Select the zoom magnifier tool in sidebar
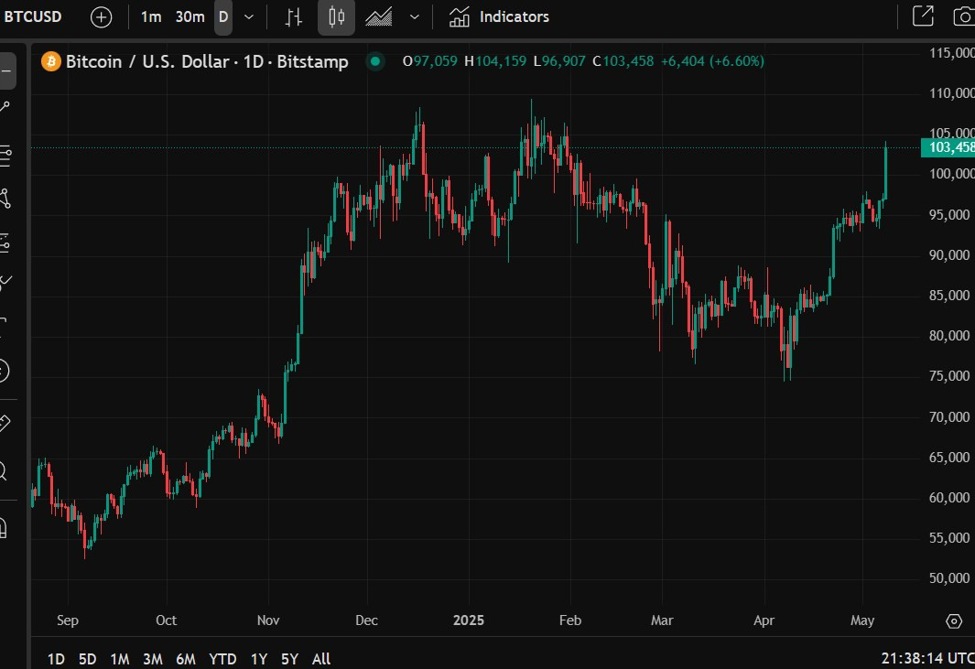This screenshot has height=669, width=975. (x=3, y=471)
